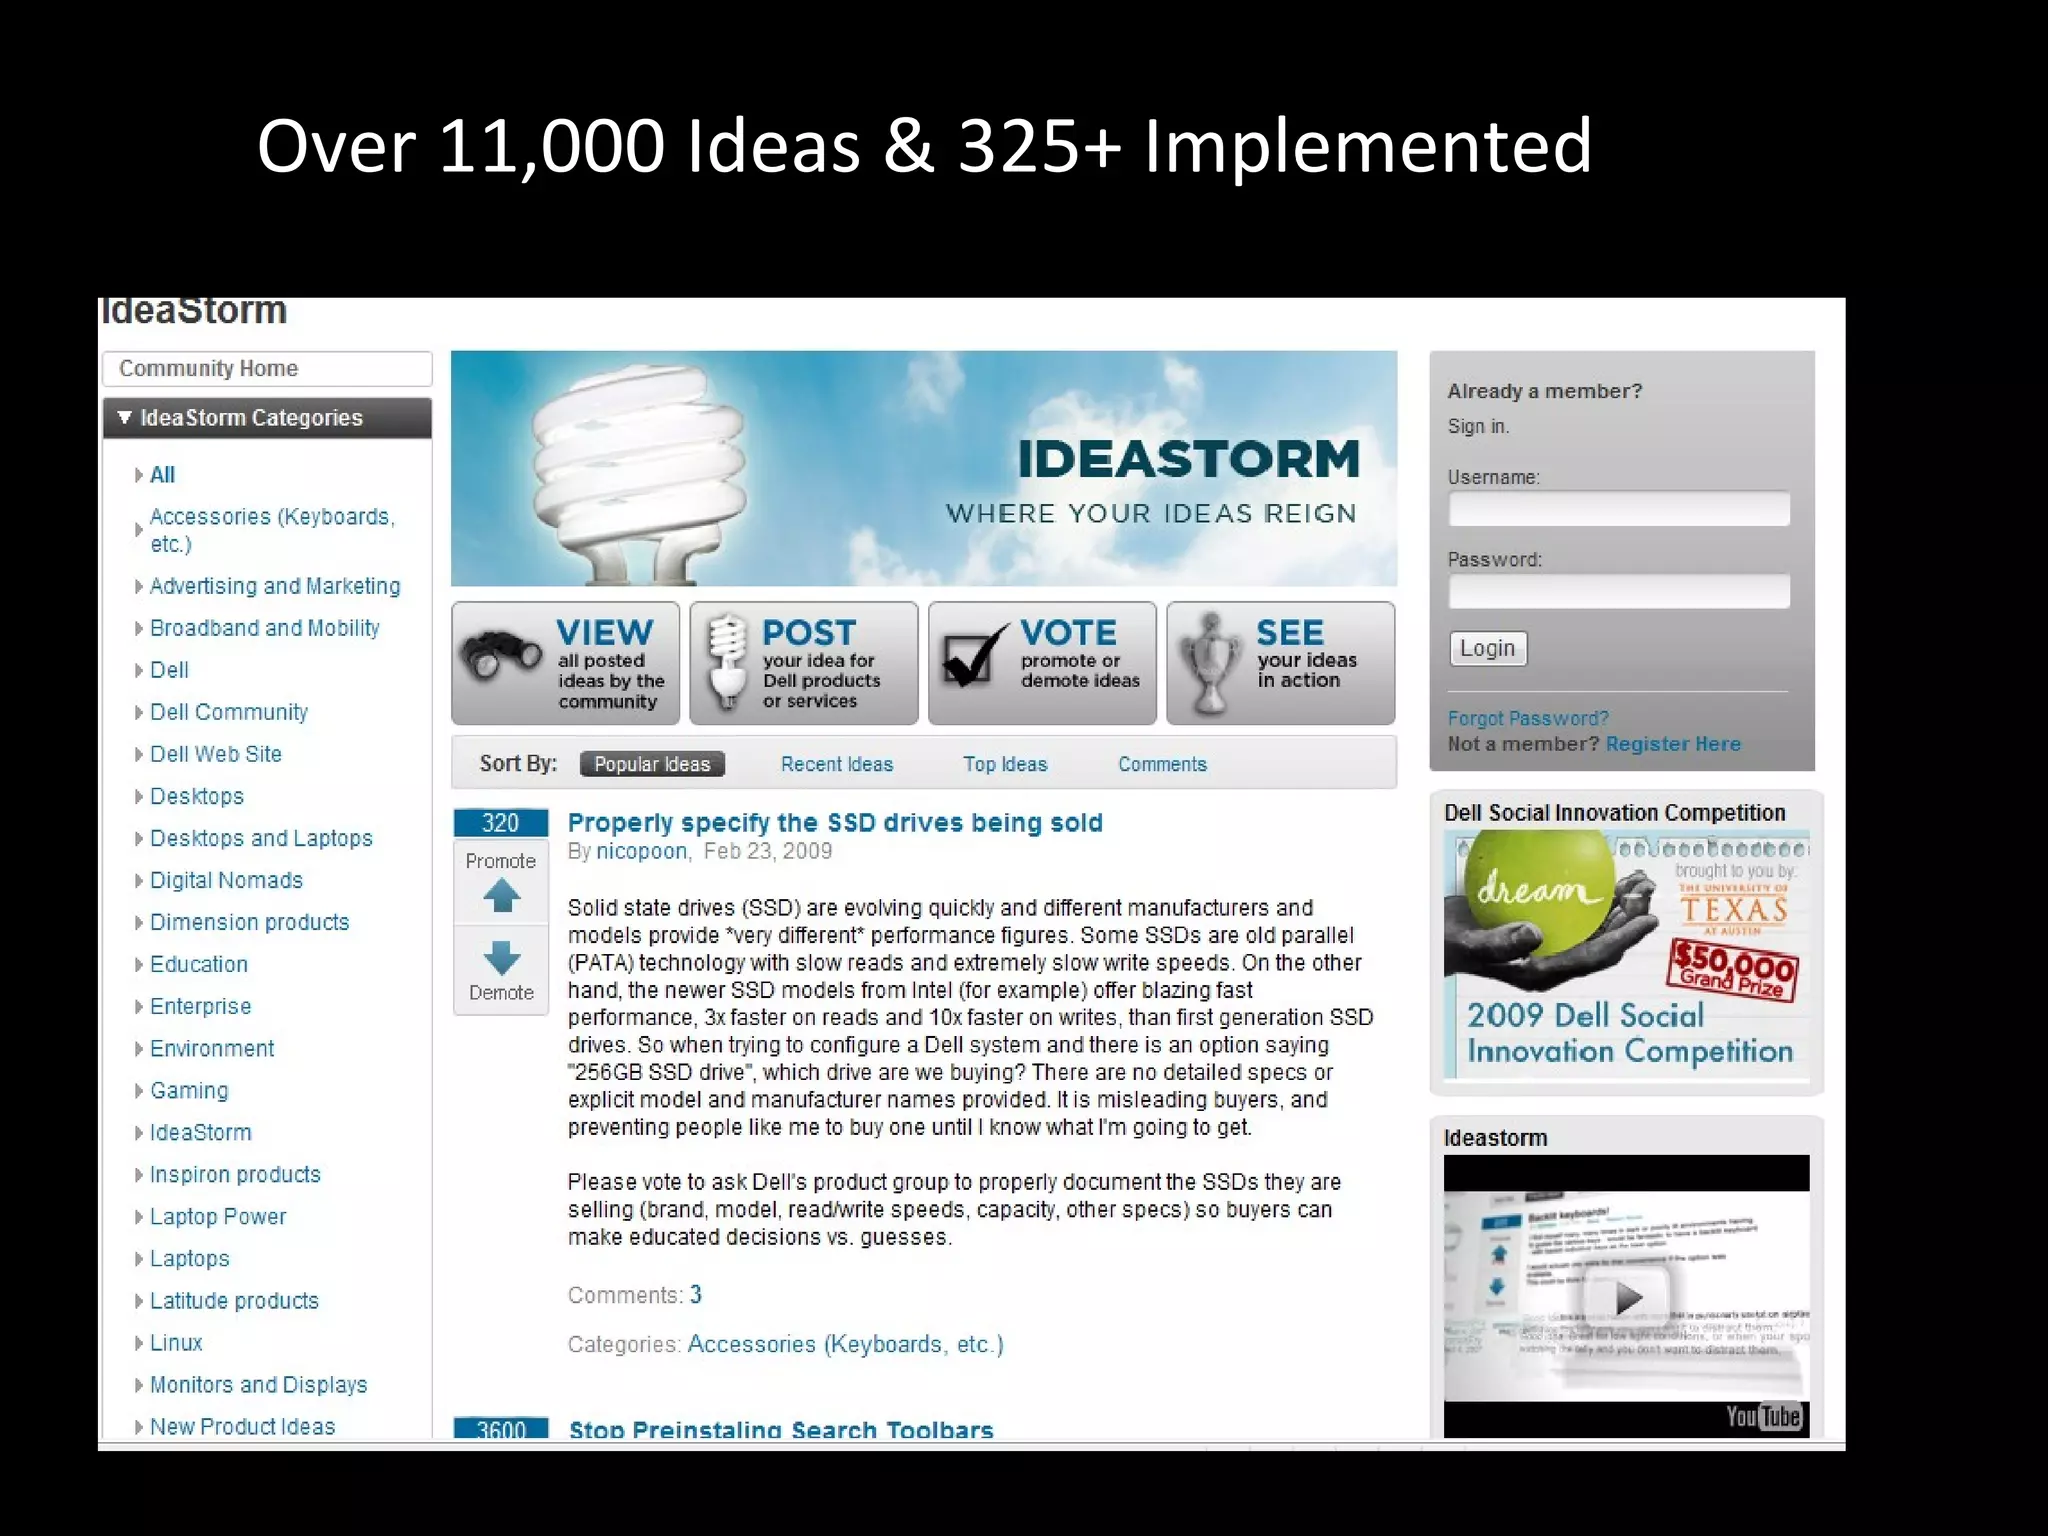Image resolution: width=2048 pixels, height=1536 pixels.
Task: Play the Ideastorm YouTube video
Action: [x=1628, y=1298]
